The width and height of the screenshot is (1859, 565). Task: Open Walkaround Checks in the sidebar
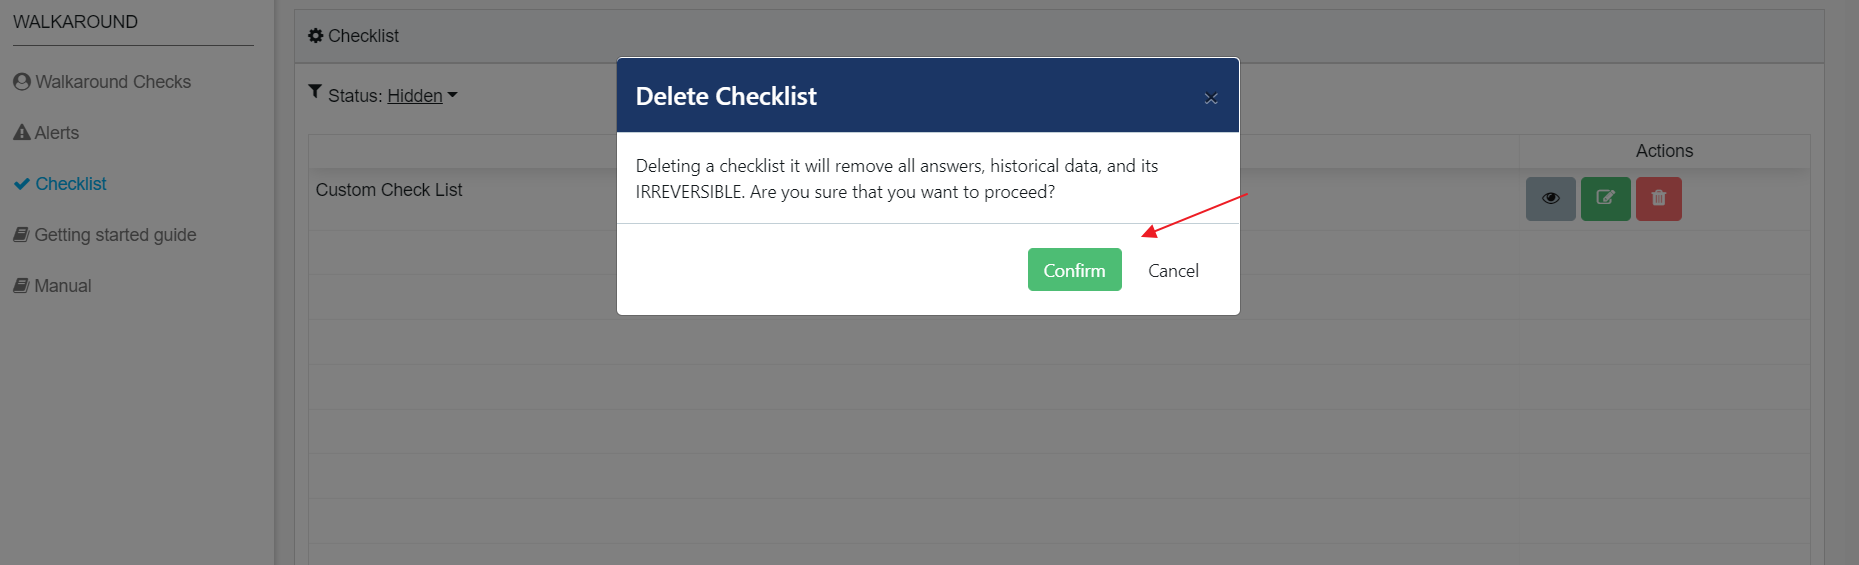click(x=102, y=82)
